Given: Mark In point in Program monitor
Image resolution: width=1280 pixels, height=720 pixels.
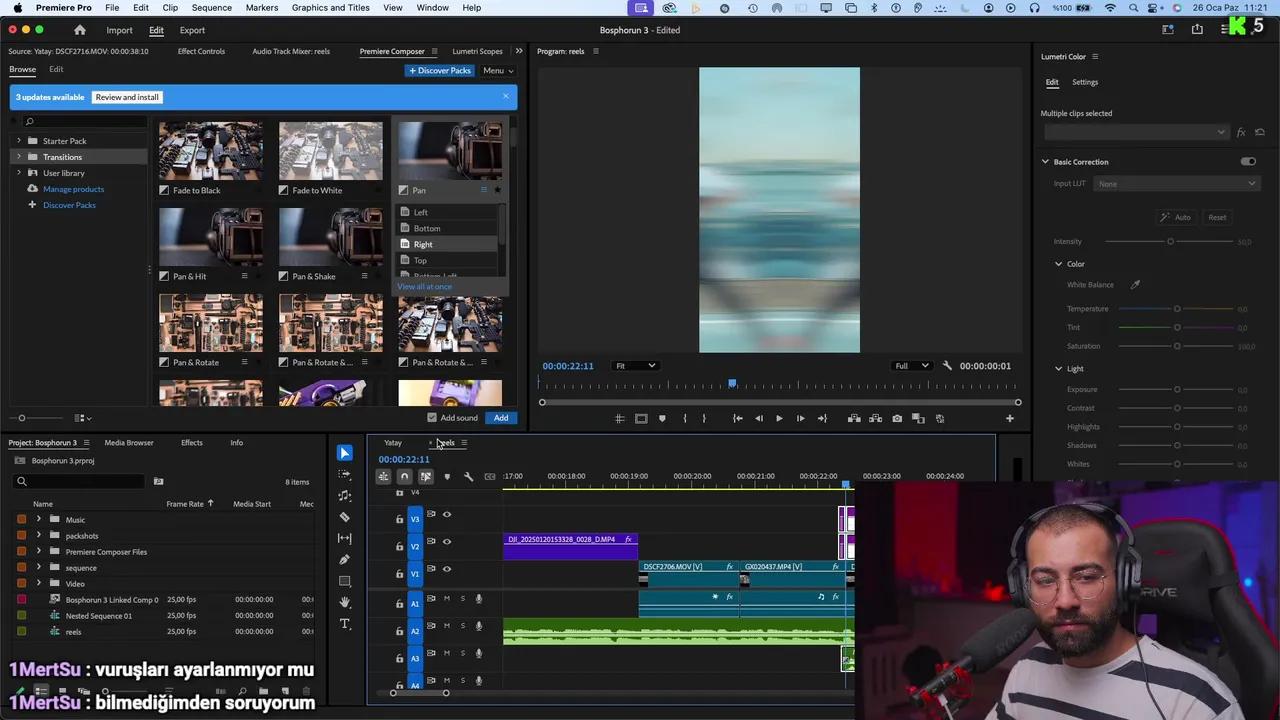Looking at the screenshot, I should coord(684,419).
